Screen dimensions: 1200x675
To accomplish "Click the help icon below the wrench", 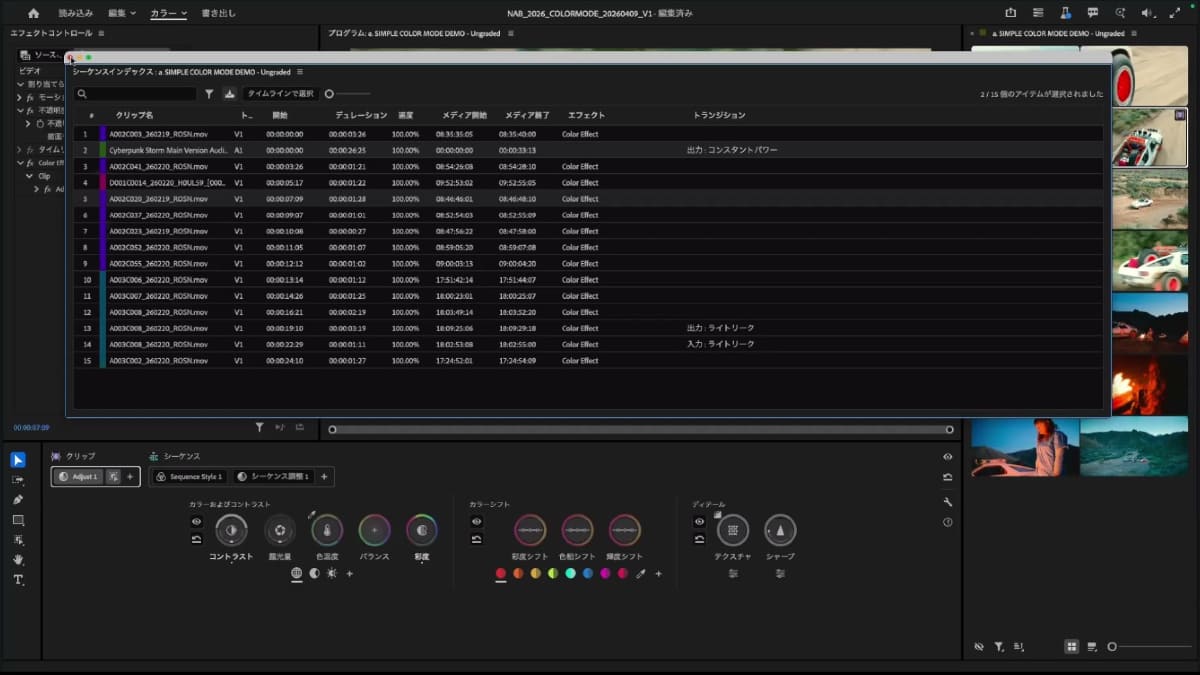I will (947, 522).
